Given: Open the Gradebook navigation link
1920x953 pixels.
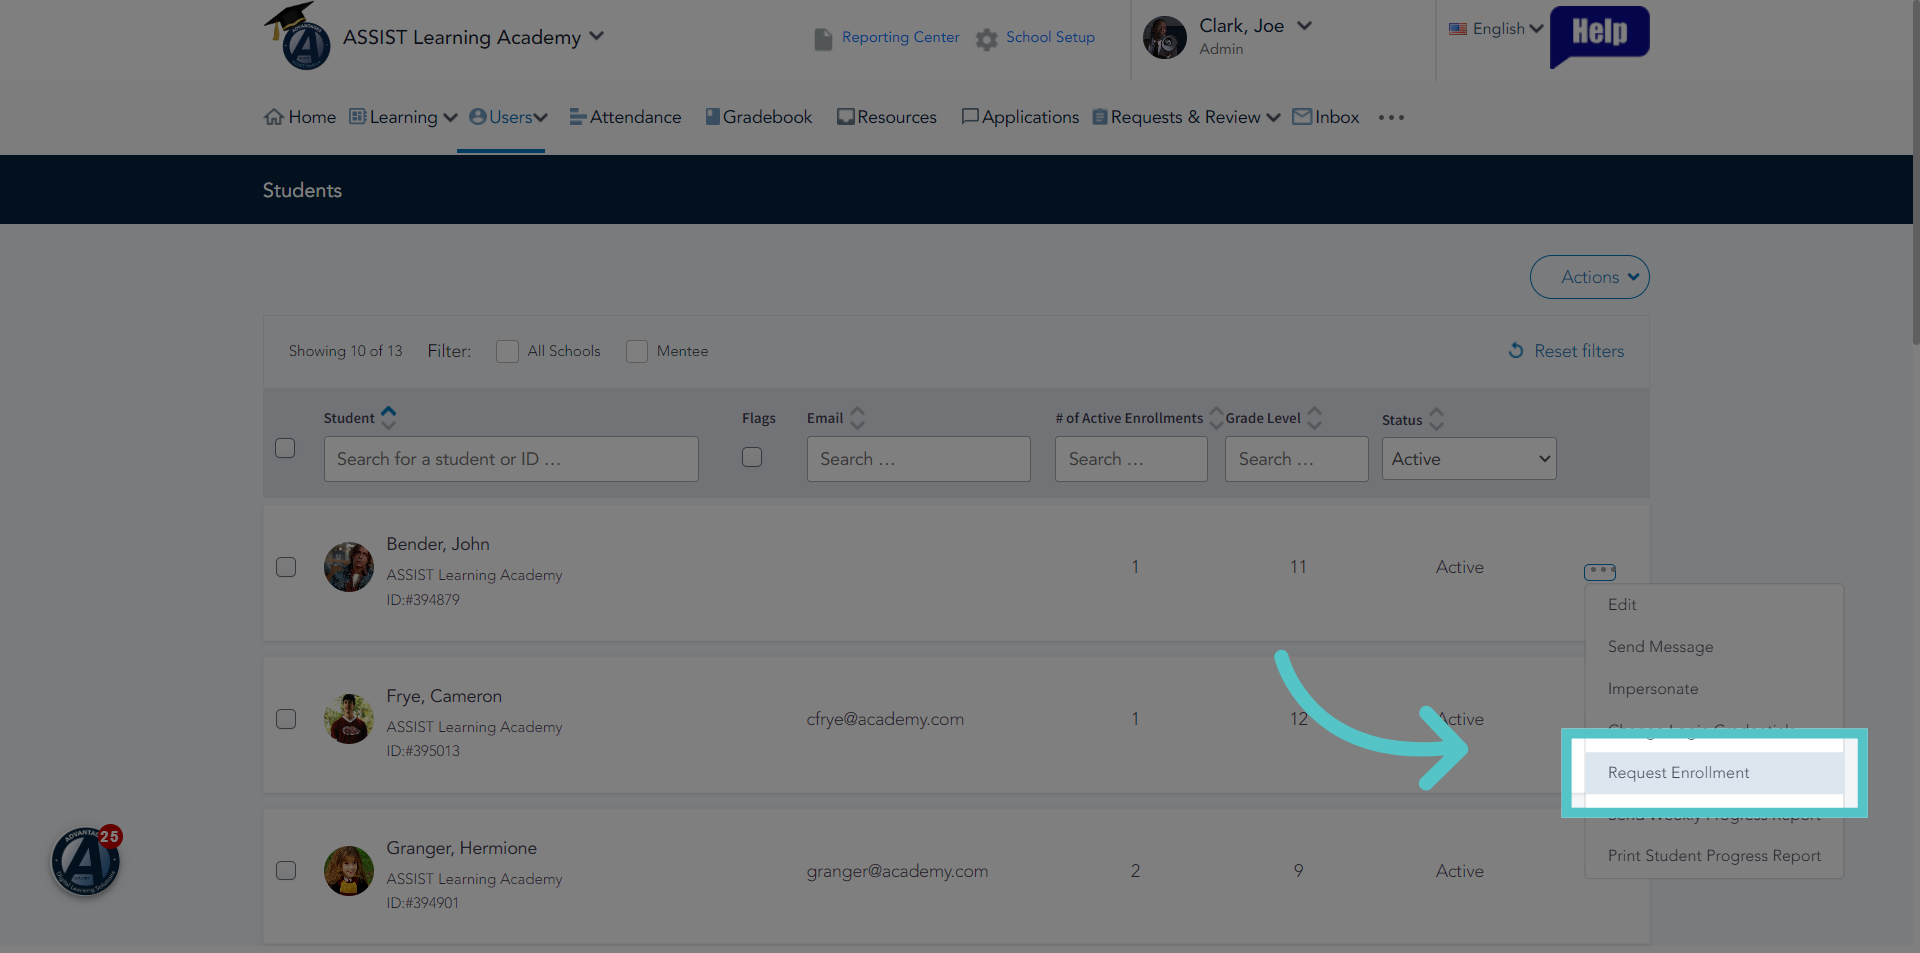Looking at the screenshot, I should 758,117.
